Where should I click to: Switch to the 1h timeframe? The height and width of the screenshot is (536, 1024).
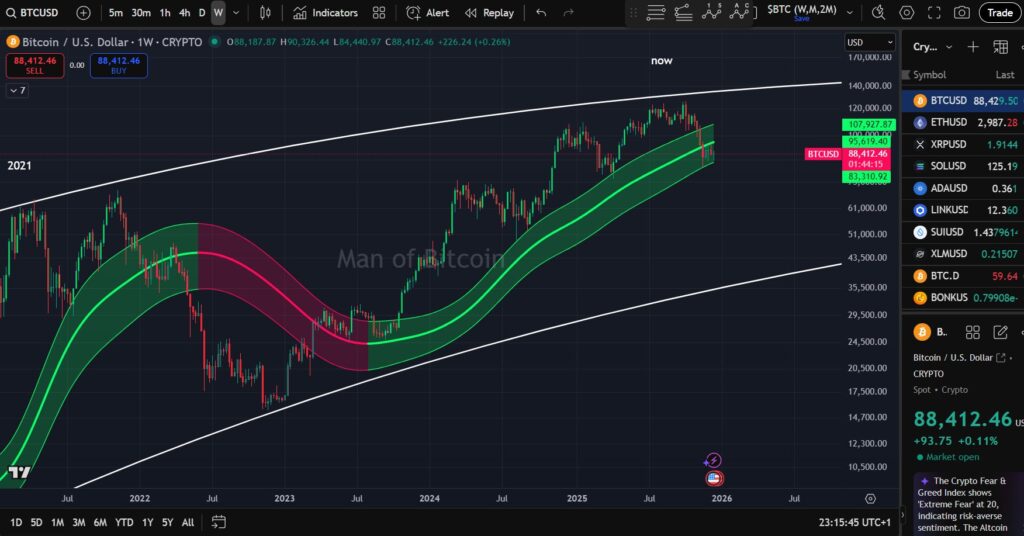165,12
